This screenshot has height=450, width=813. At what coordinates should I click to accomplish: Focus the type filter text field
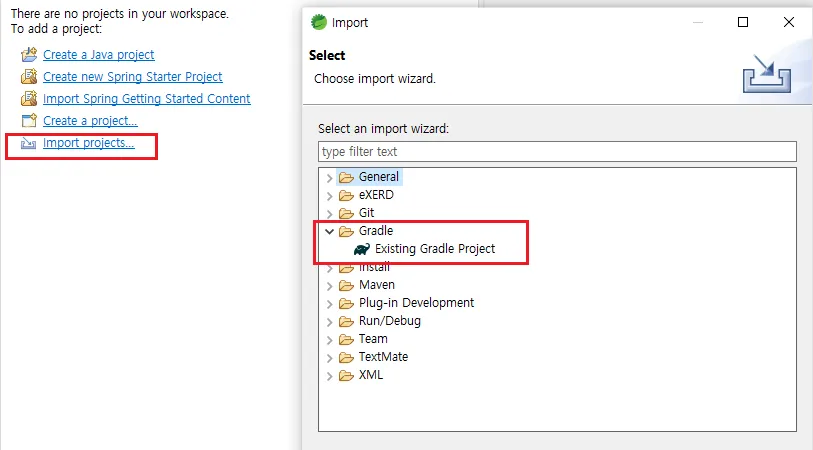pos(557,151)
